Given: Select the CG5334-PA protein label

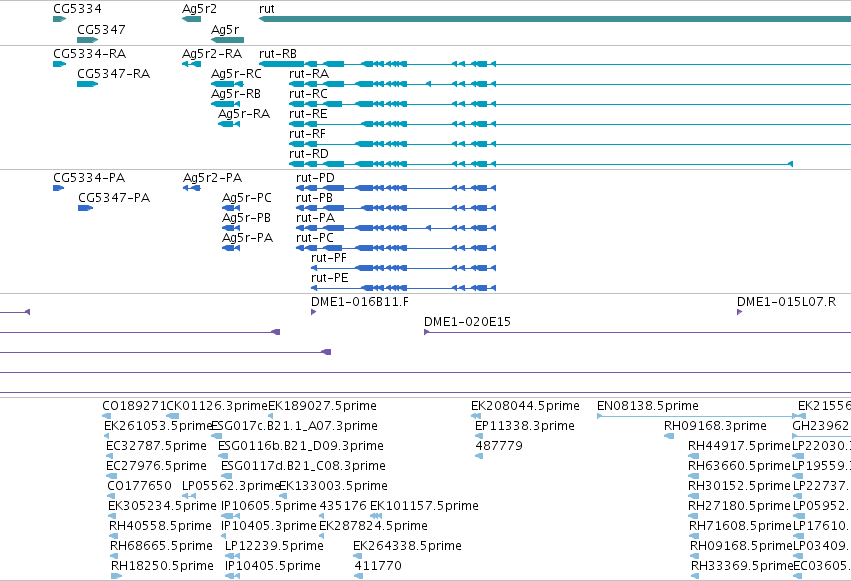Looking at the screenshot, I should [89, 178].
